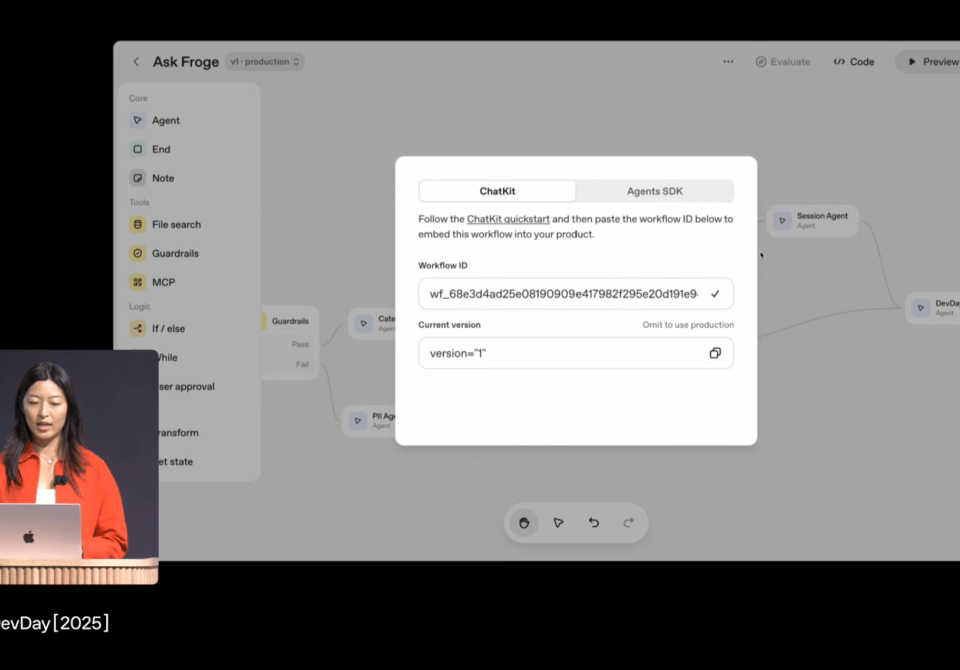Screen dimensions: 960x670
Task: Click the Note icon under Core
Action: (137, 178)
